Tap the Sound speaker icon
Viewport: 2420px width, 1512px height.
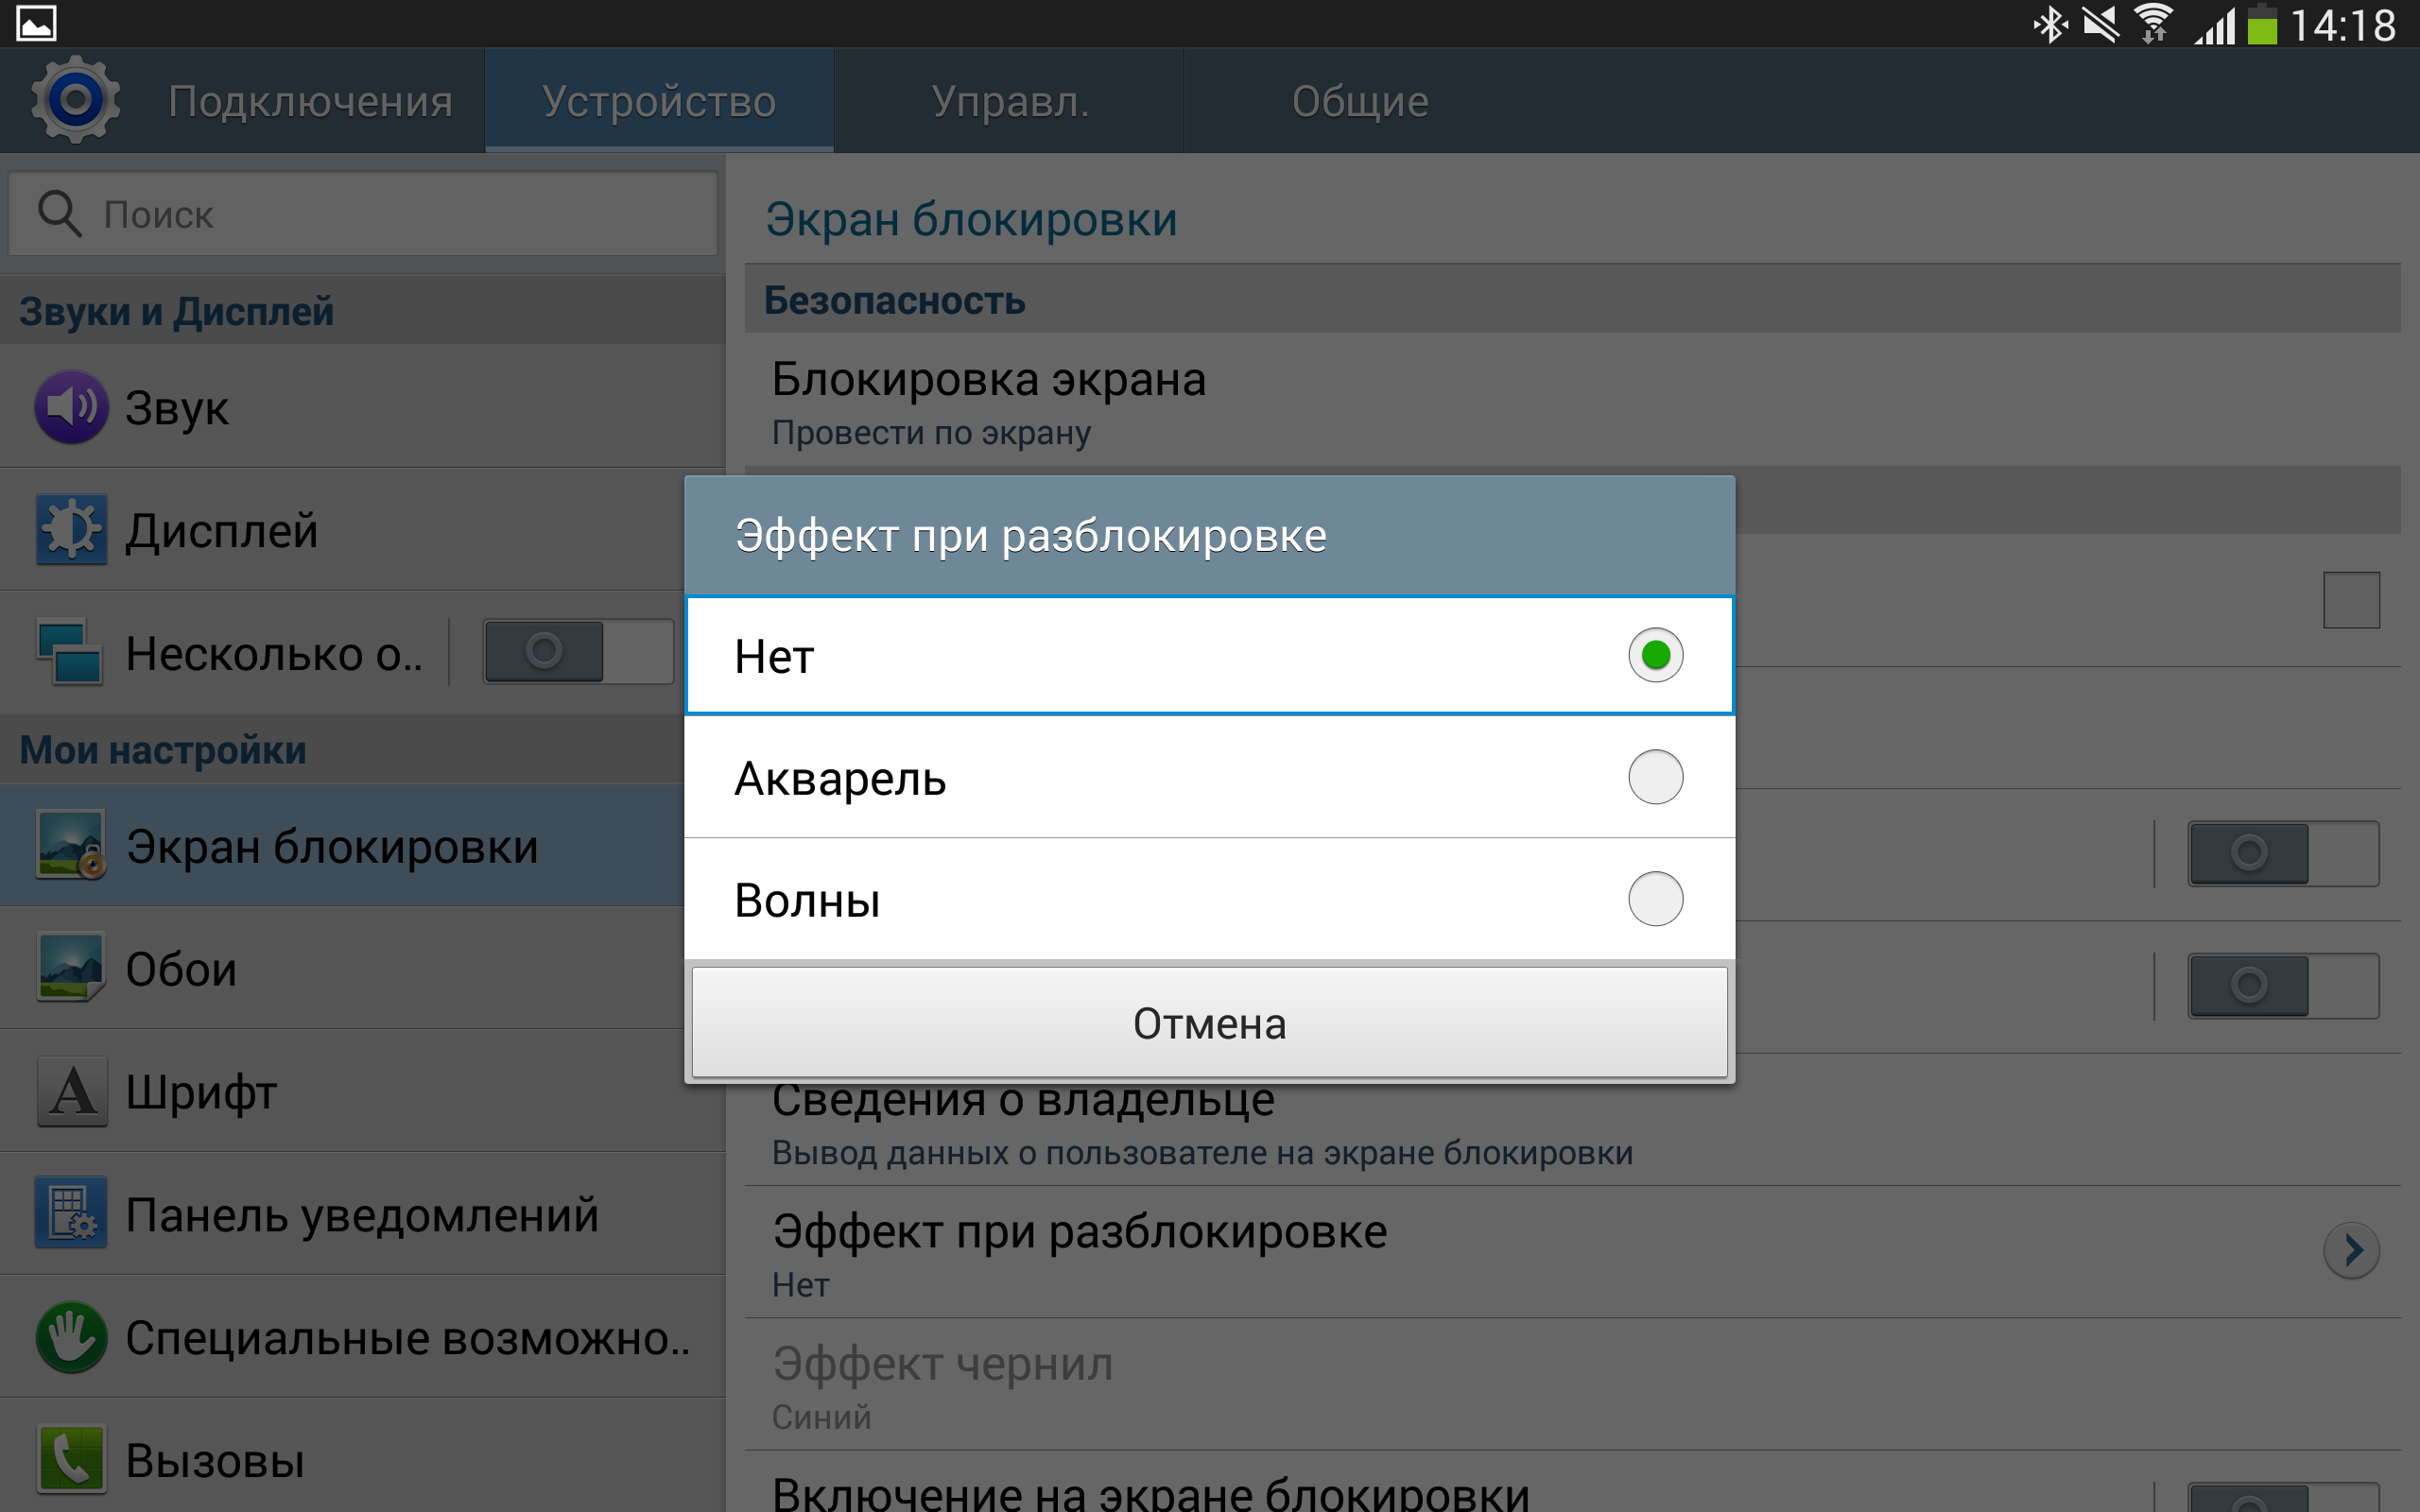point(71,407)
